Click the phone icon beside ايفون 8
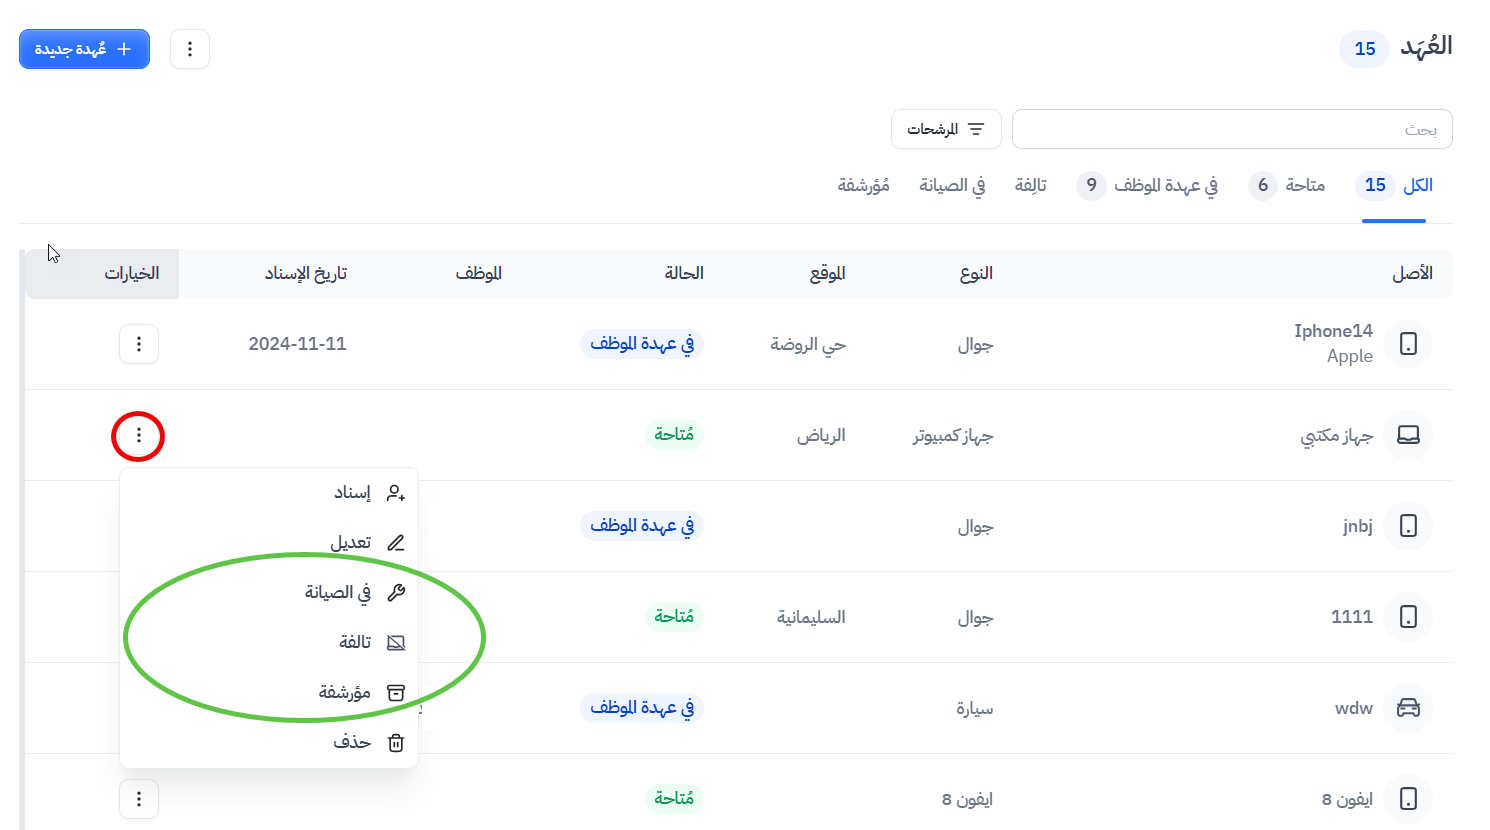Screen dimensions: 1490x830 pyautogui.click(x=1408, y=799)
